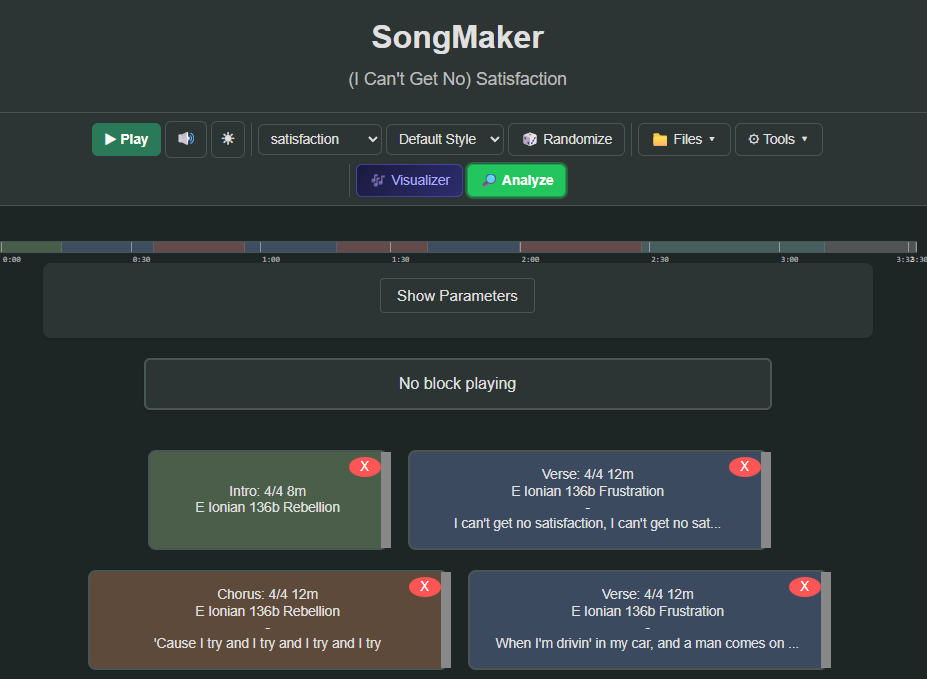
Task: Toggle the speaker volume icon
Action: tap(186, 139)
